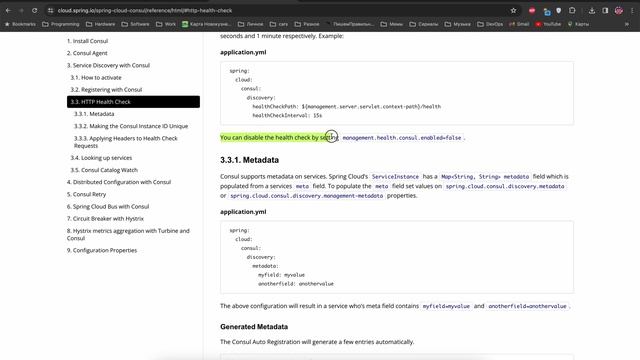The image size is (640, 360).
Task: Jump to '3.2. Registering with Consul'
Action: [106, 89]
